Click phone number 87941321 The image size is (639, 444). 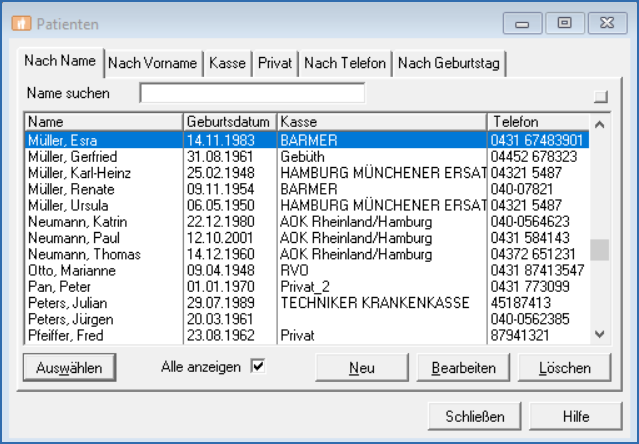click(520, 336)
